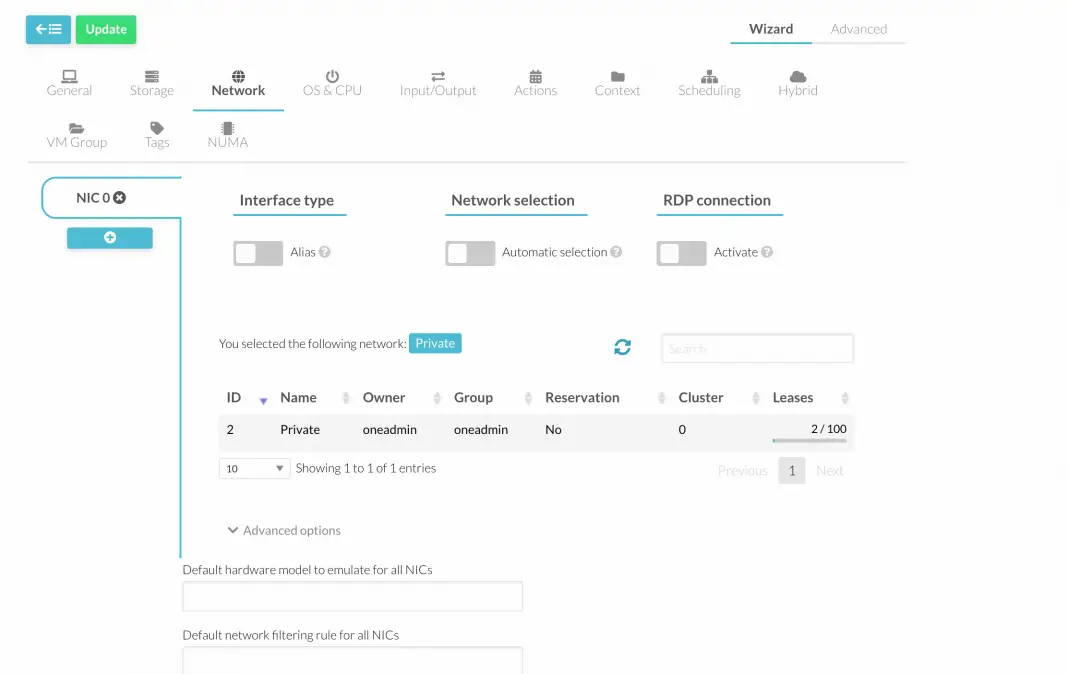
Task: Activate the RDP connection toggle
Action: point(681,253)
